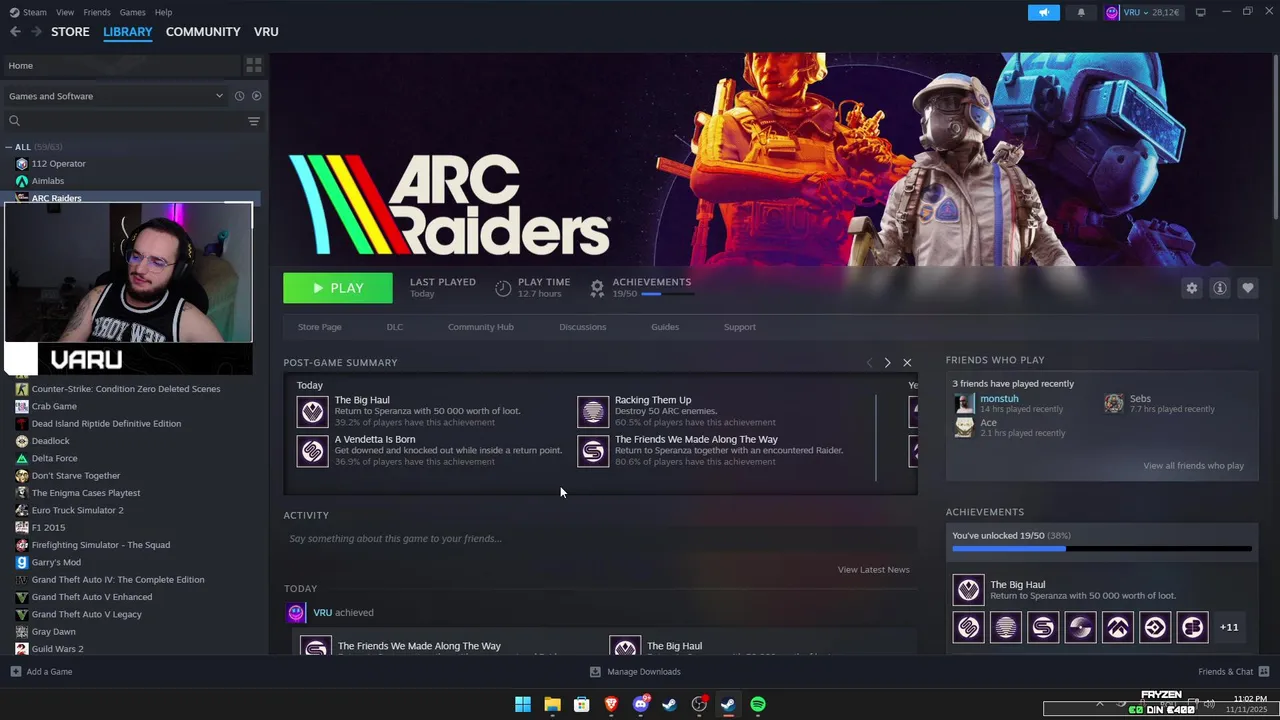Click the achievements progress bar in sidebar panel
Image resolution: width=1280 pixels, height=720 pixels.
pyautogui.click(x=1101, y=549)
